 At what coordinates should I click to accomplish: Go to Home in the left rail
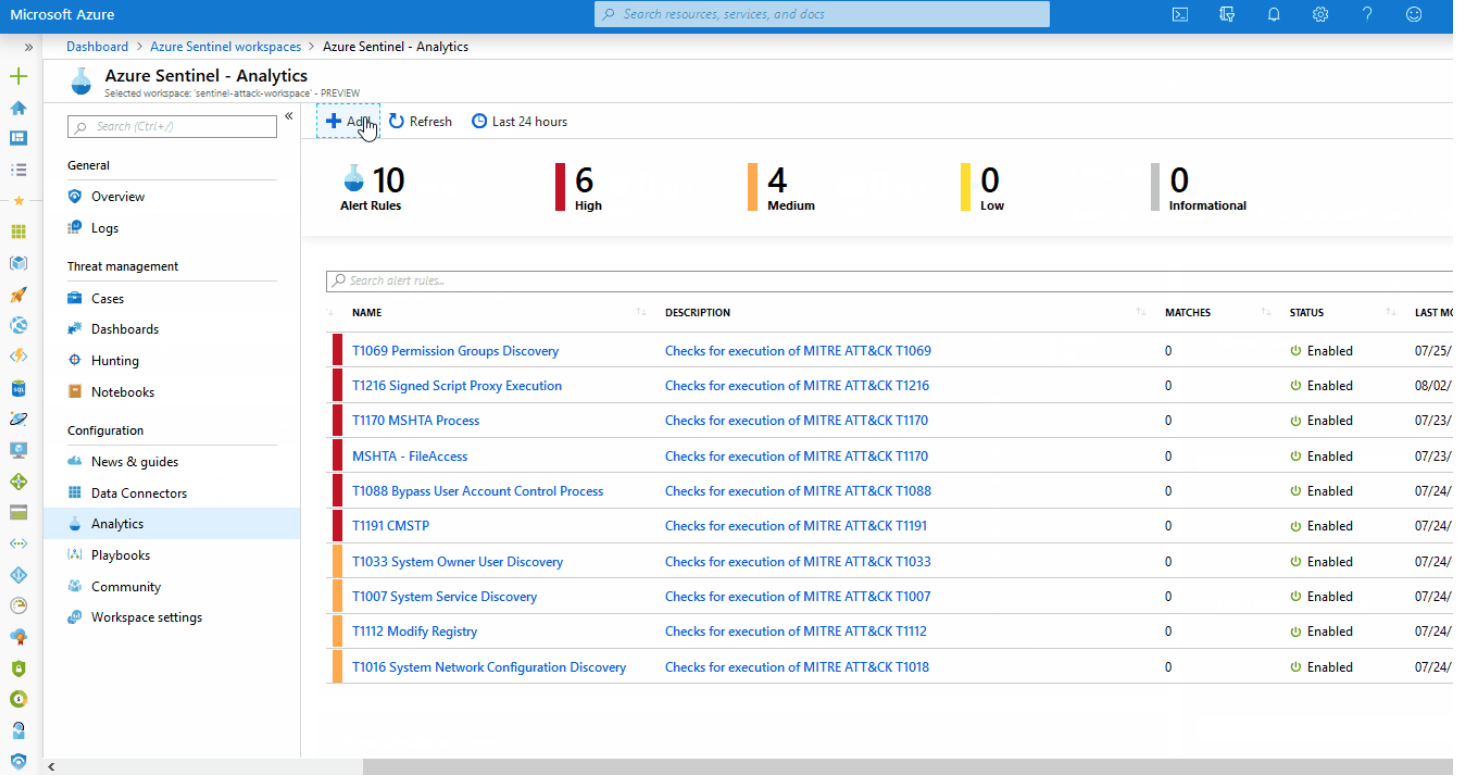tap(18, 108)
